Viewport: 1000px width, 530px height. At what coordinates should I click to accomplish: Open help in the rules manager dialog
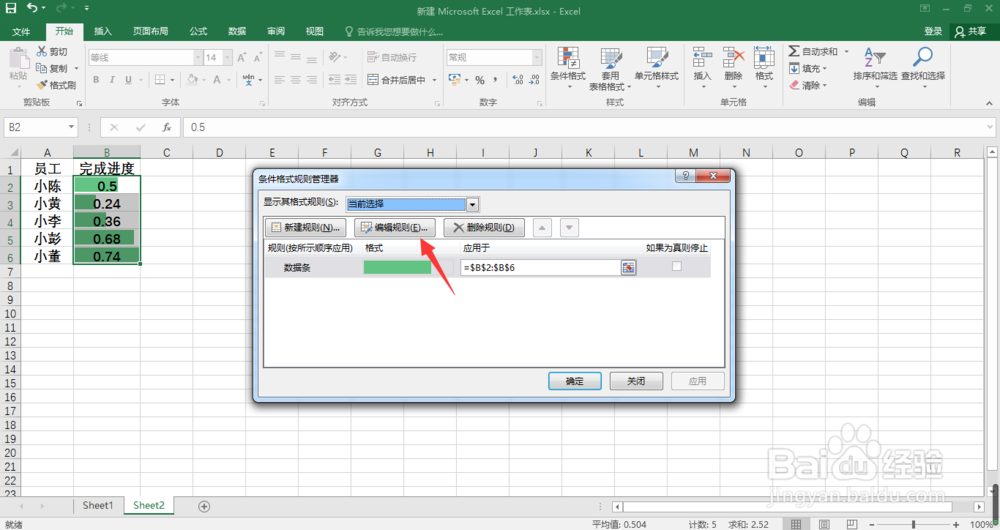coord(686,176)
